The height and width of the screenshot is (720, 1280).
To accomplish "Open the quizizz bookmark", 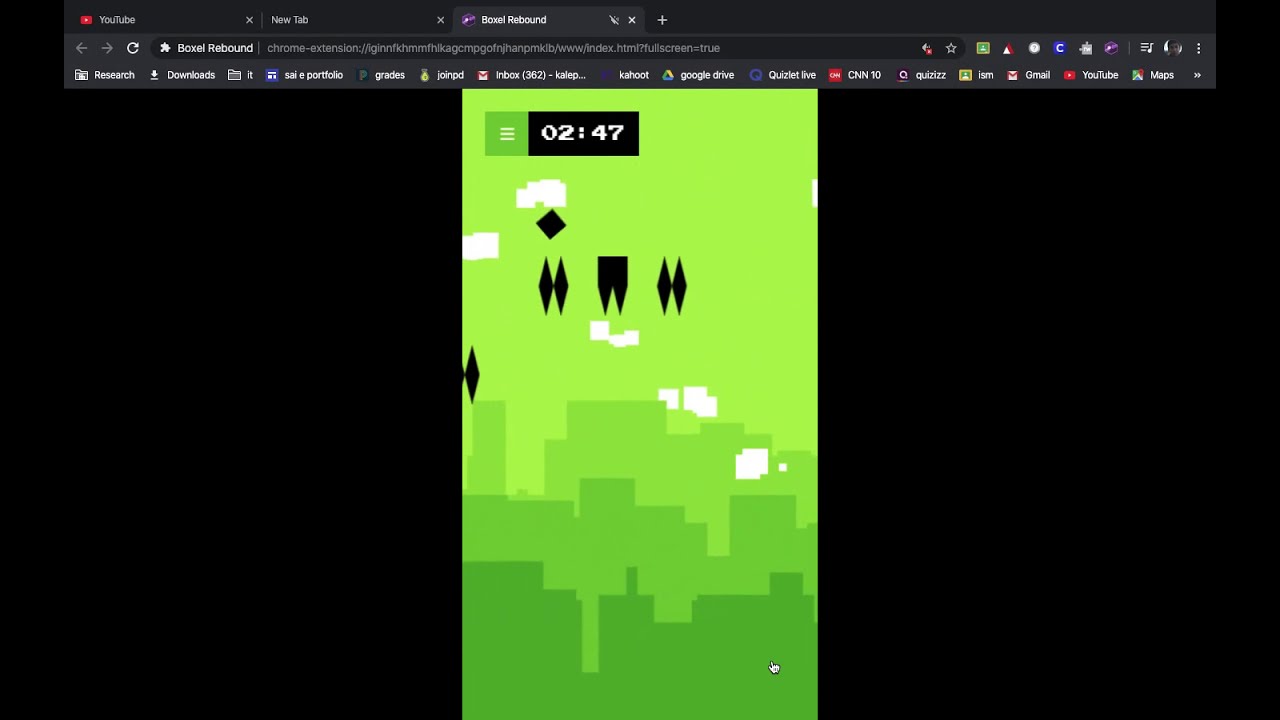I will tap(922, 75).
